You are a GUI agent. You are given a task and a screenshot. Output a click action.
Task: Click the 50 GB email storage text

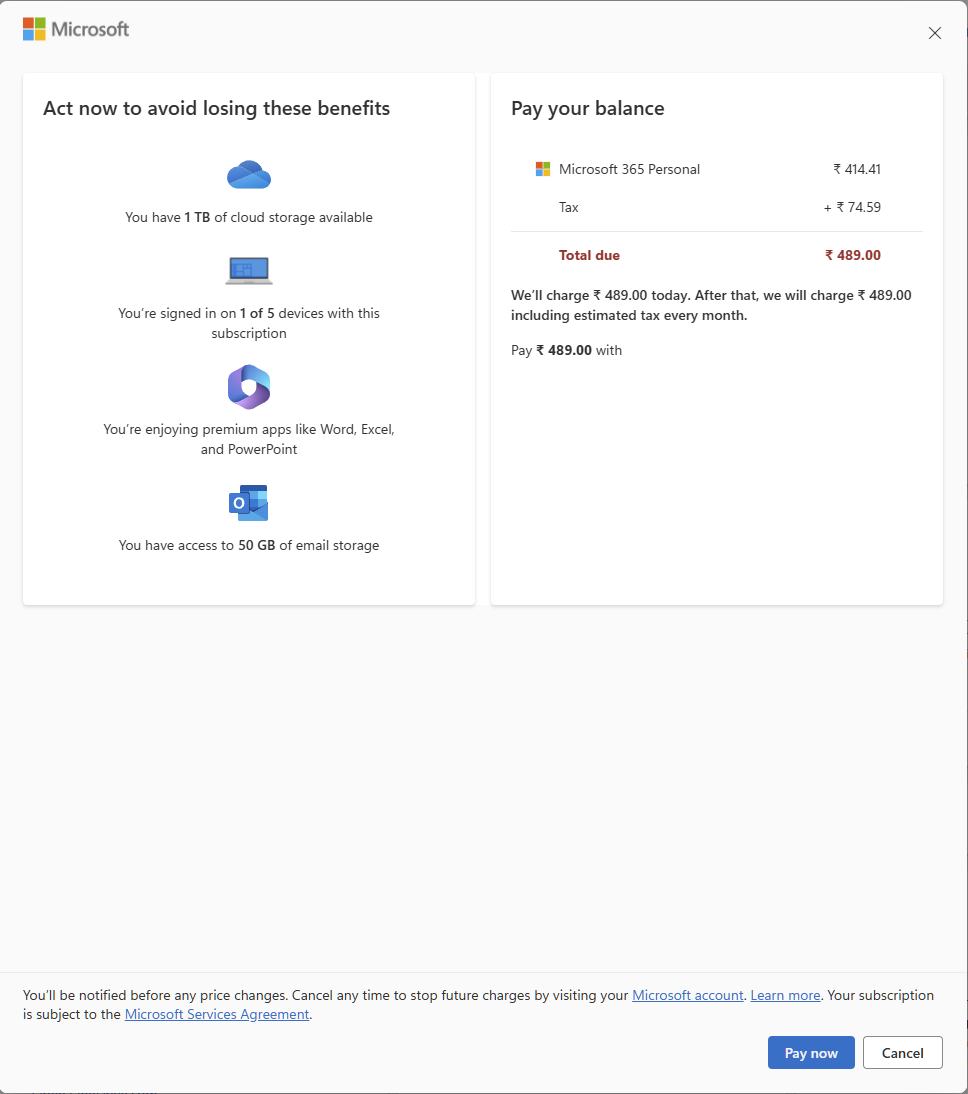point(248,545)
